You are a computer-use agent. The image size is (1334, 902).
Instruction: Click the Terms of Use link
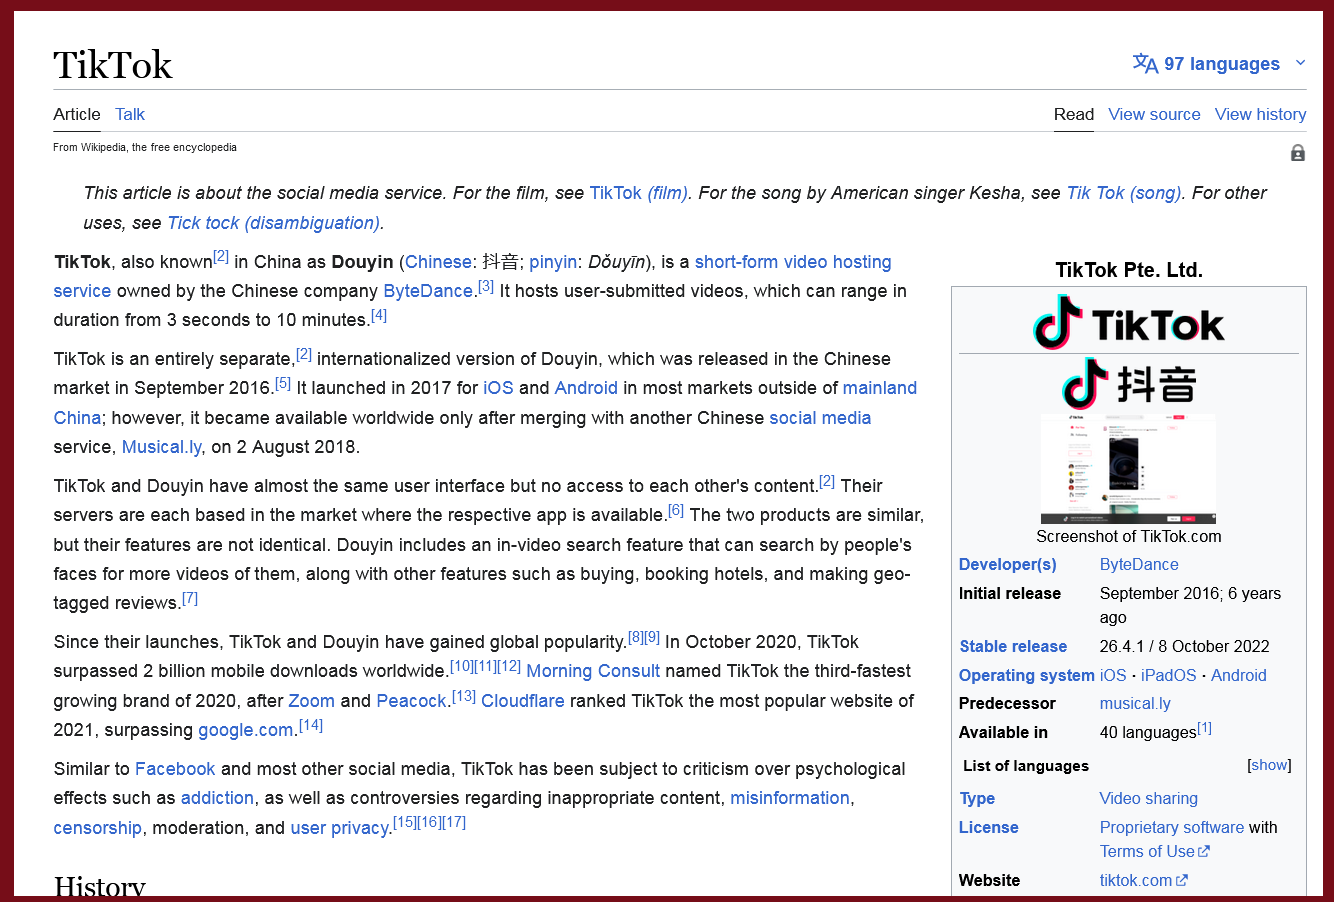click(1147, 852)
